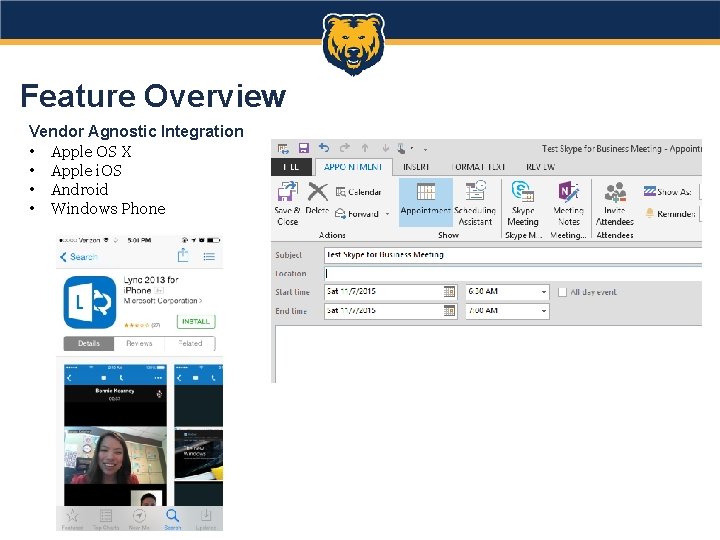Switch to the REVIEW ribbon tab
Viewport: 720px width, 540px height.
click(x=540, y=167)
